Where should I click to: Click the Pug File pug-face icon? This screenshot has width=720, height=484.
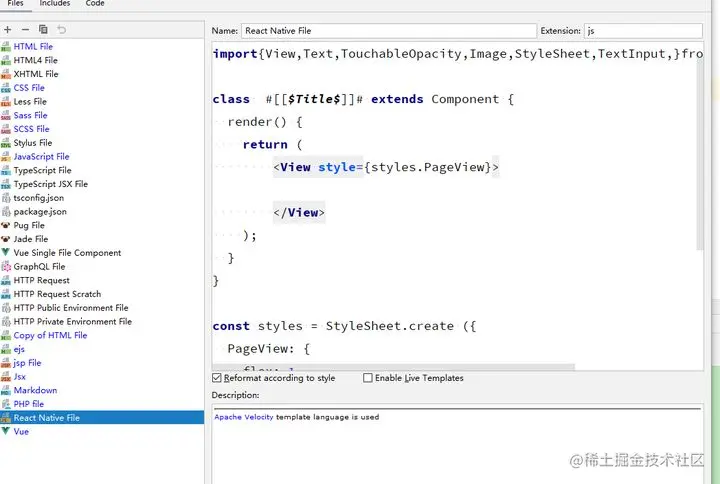tap(6, 225)
